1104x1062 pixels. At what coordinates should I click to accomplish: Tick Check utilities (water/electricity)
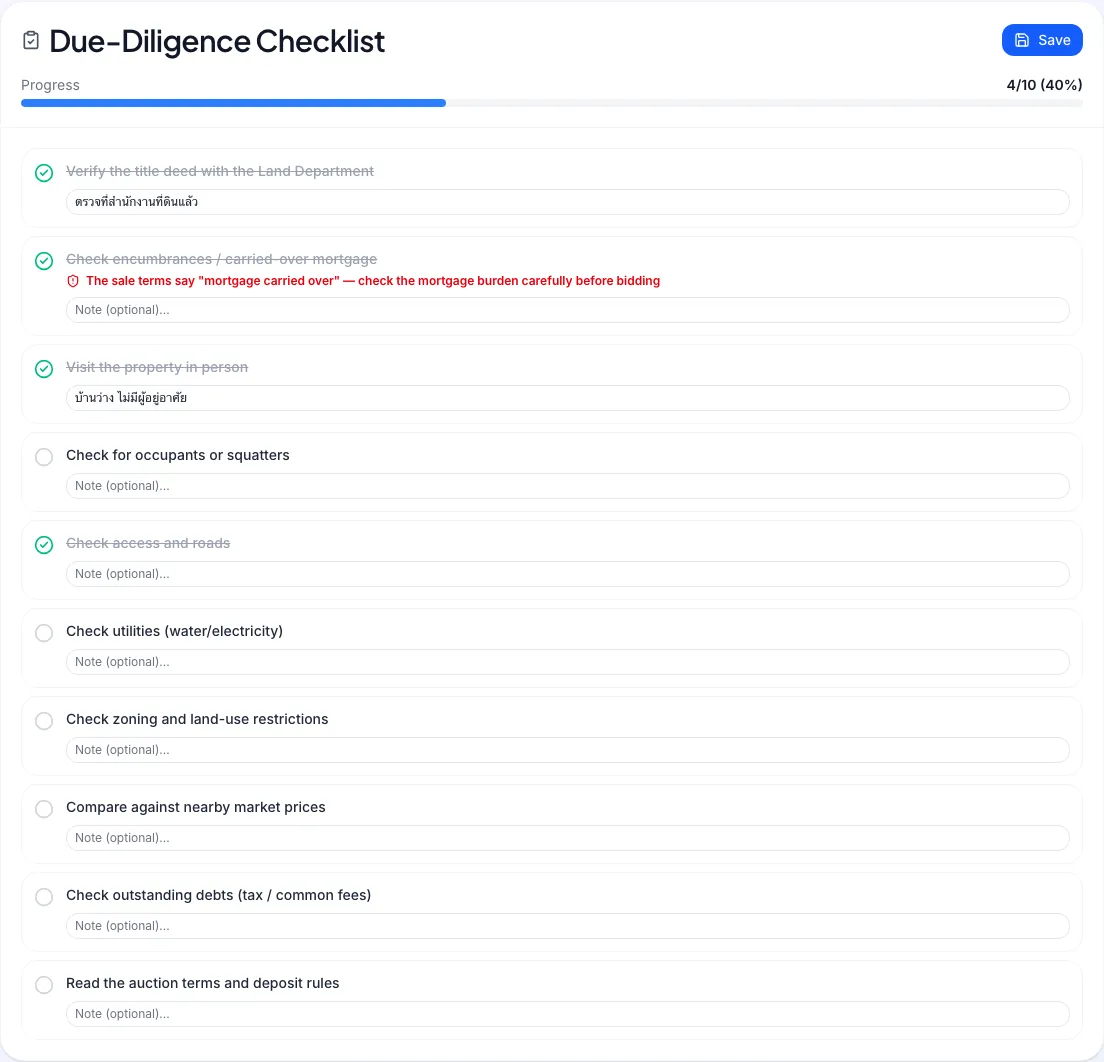point(44,632)
